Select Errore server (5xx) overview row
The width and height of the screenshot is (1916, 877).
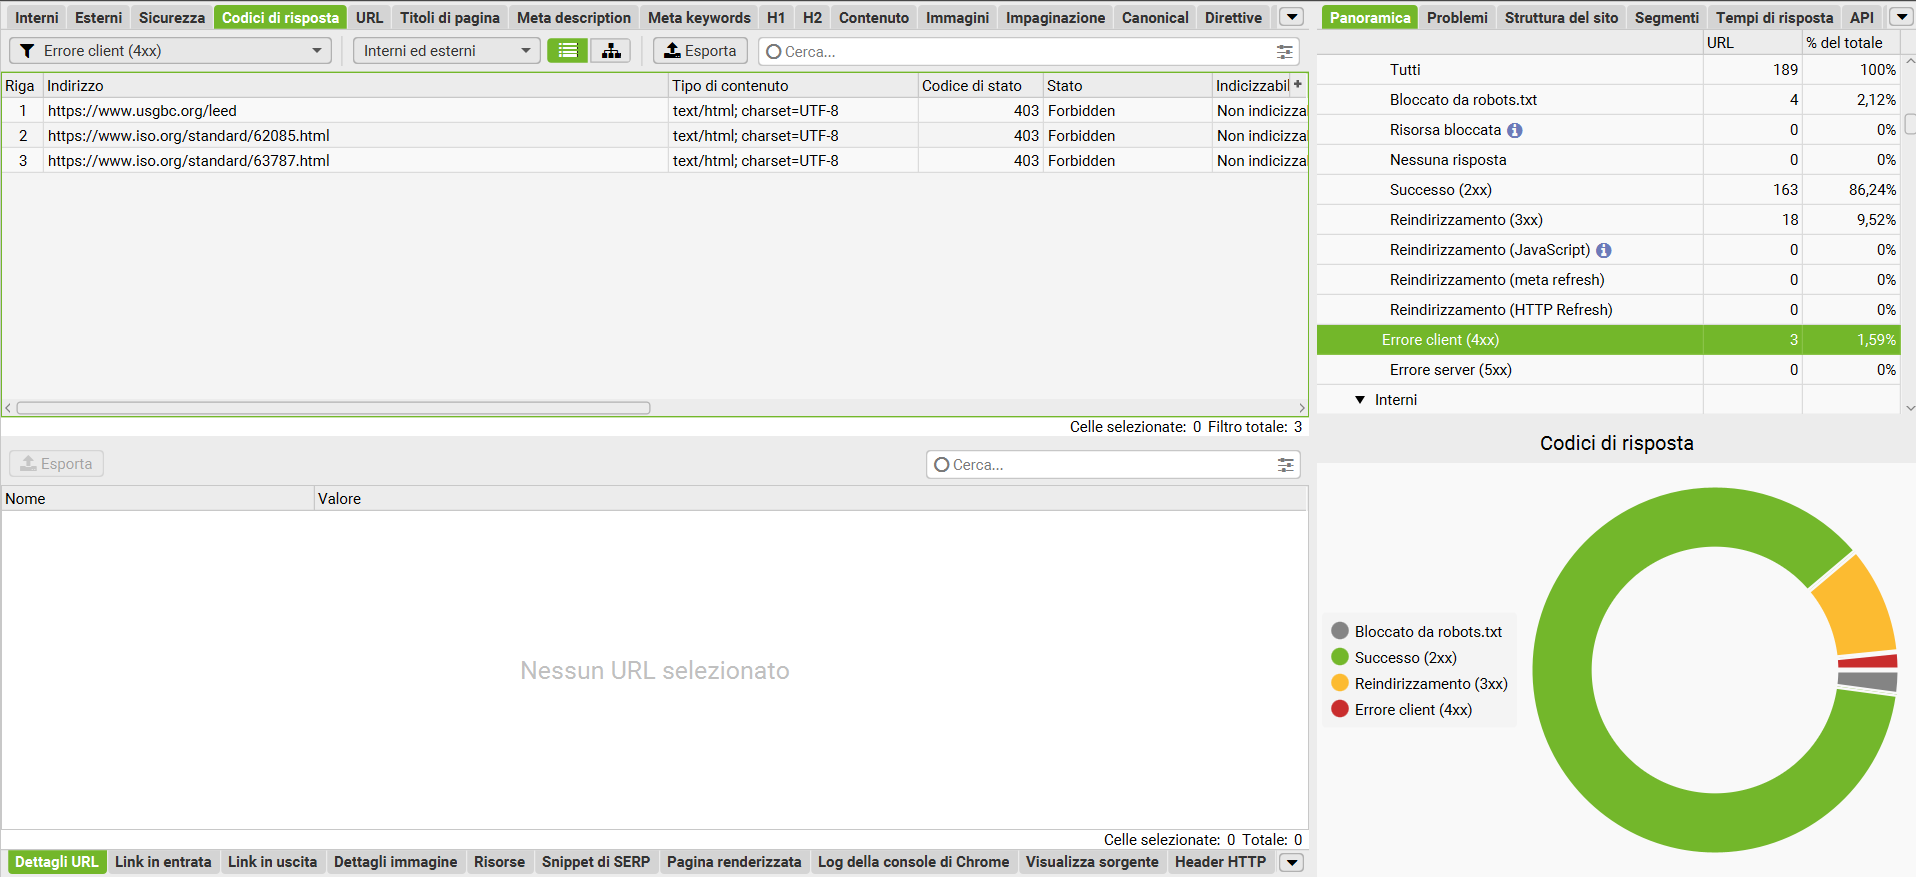coord(1608,370)
